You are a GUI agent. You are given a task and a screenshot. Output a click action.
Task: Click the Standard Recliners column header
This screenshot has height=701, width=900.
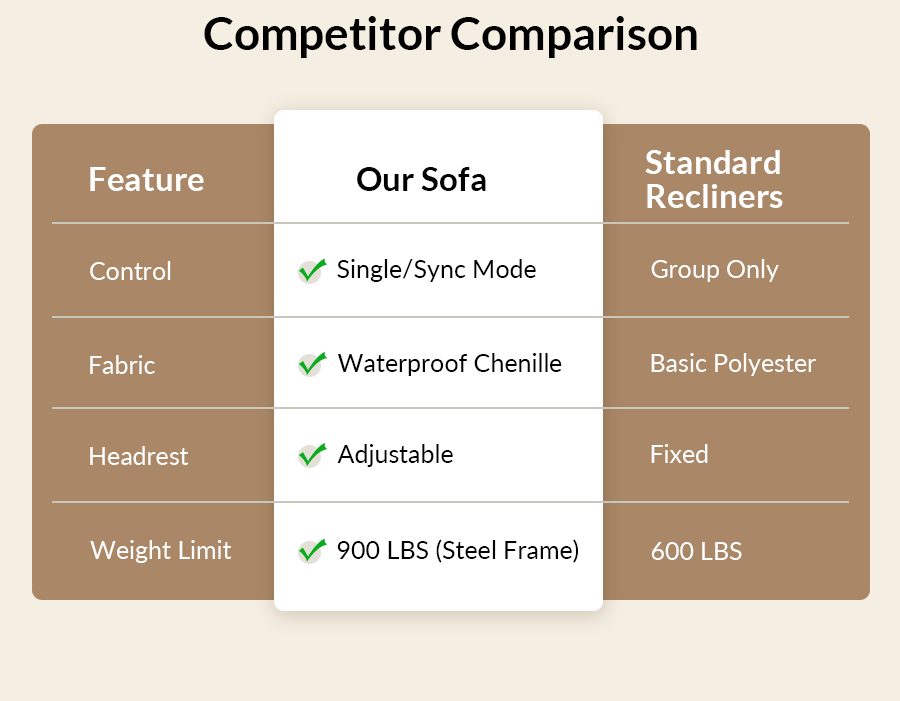[713, 180]
